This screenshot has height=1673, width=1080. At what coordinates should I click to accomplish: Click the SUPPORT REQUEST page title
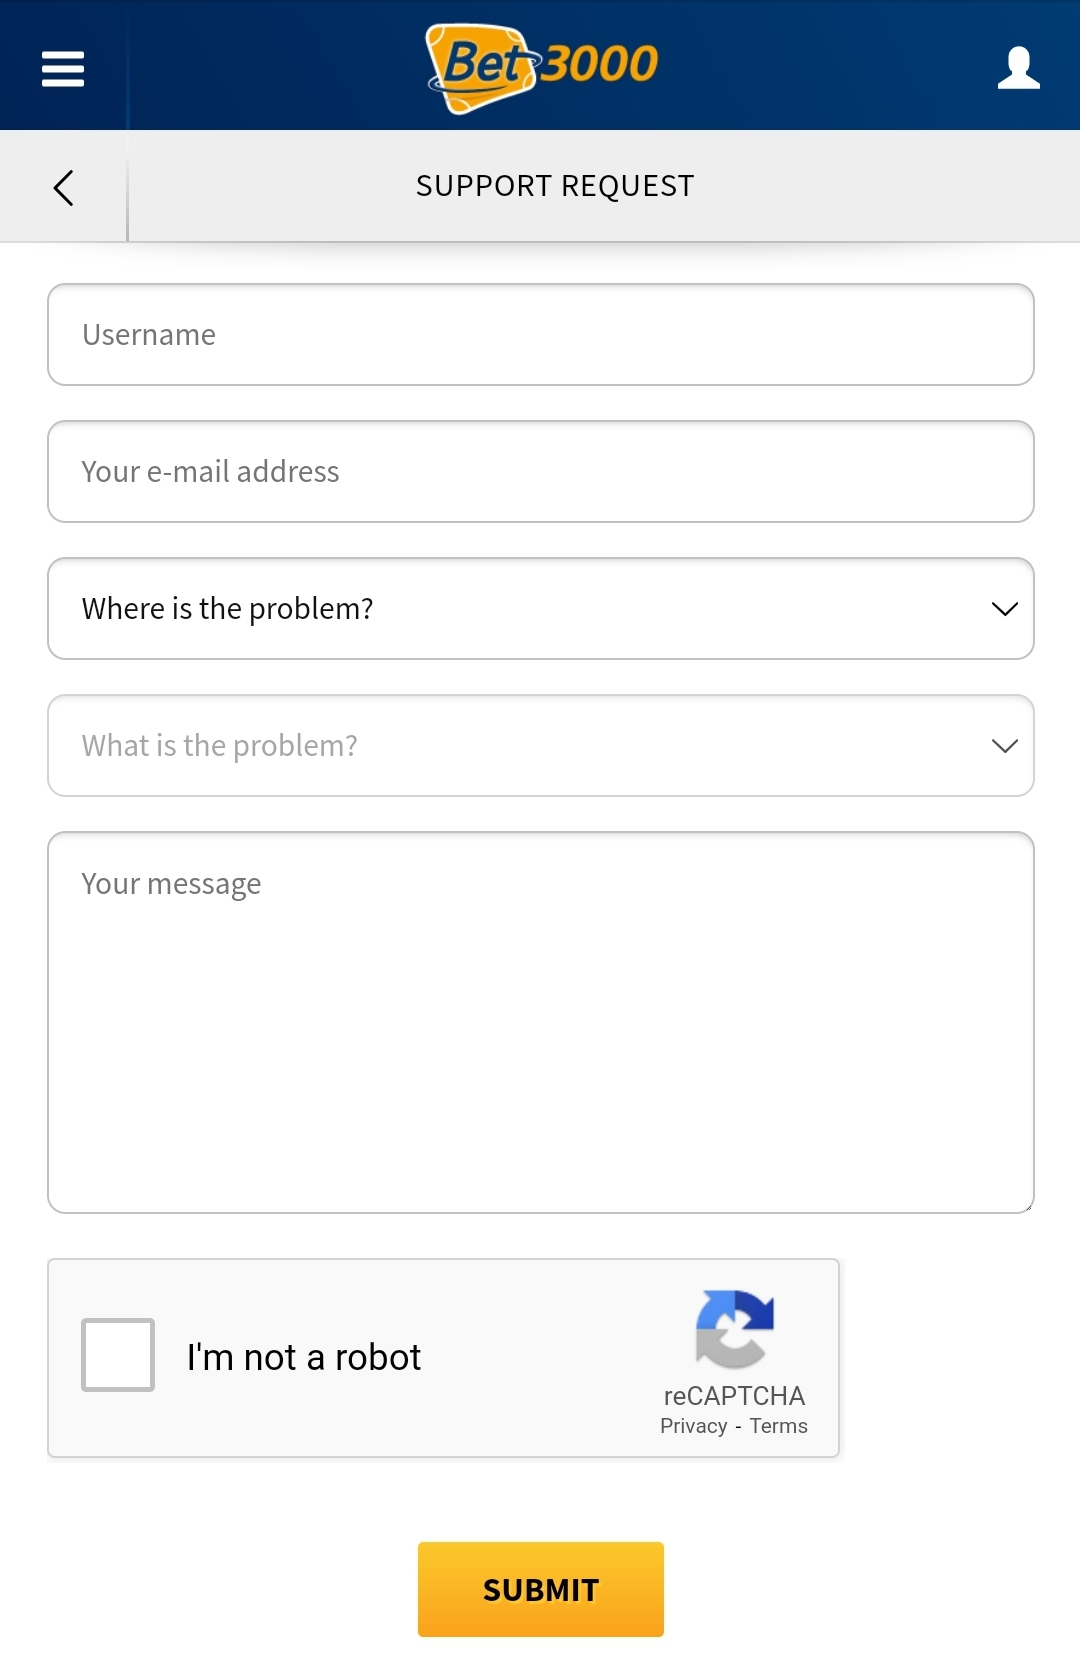(x=555, y=186)
